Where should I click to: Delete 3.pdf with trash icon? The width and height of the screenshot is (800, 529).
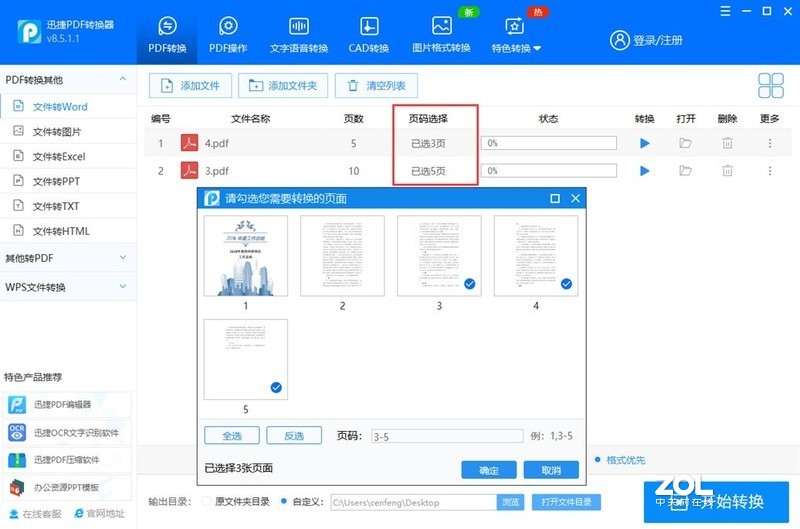coord(727,170)
